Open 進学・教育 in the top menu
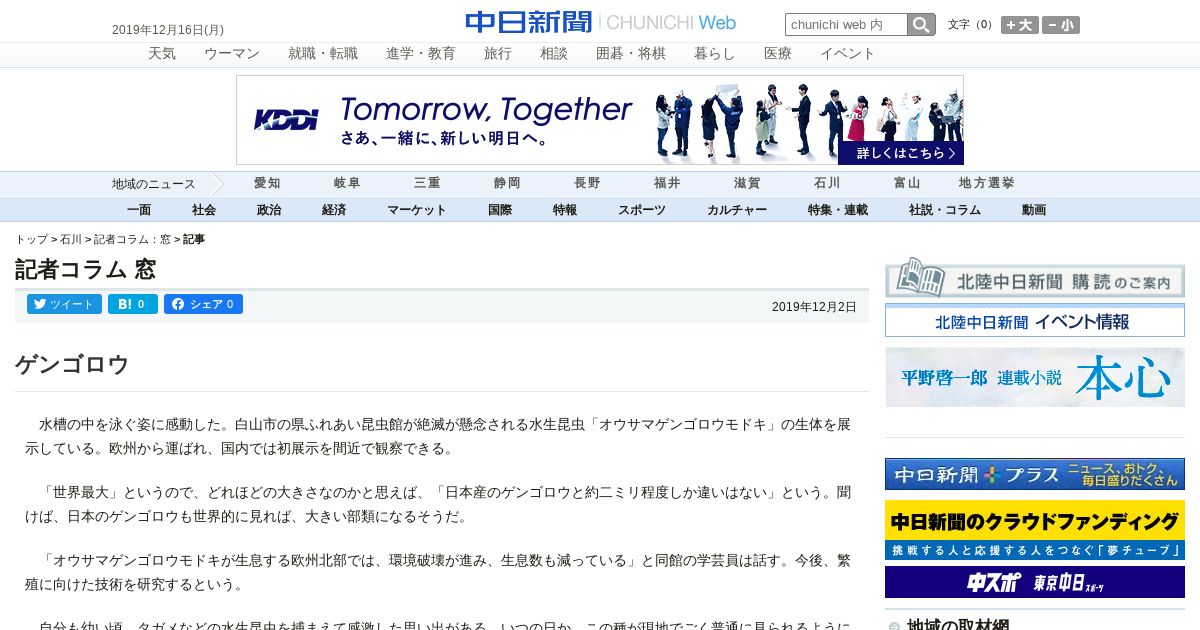1200x630 pixels. coord(421,54)
